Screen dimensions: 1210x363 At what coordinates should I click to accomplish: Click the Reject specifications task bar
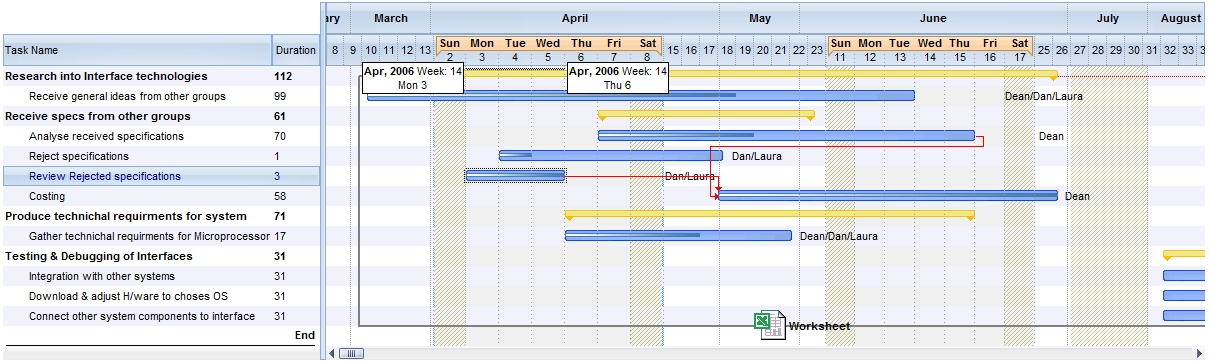(610, 156)
